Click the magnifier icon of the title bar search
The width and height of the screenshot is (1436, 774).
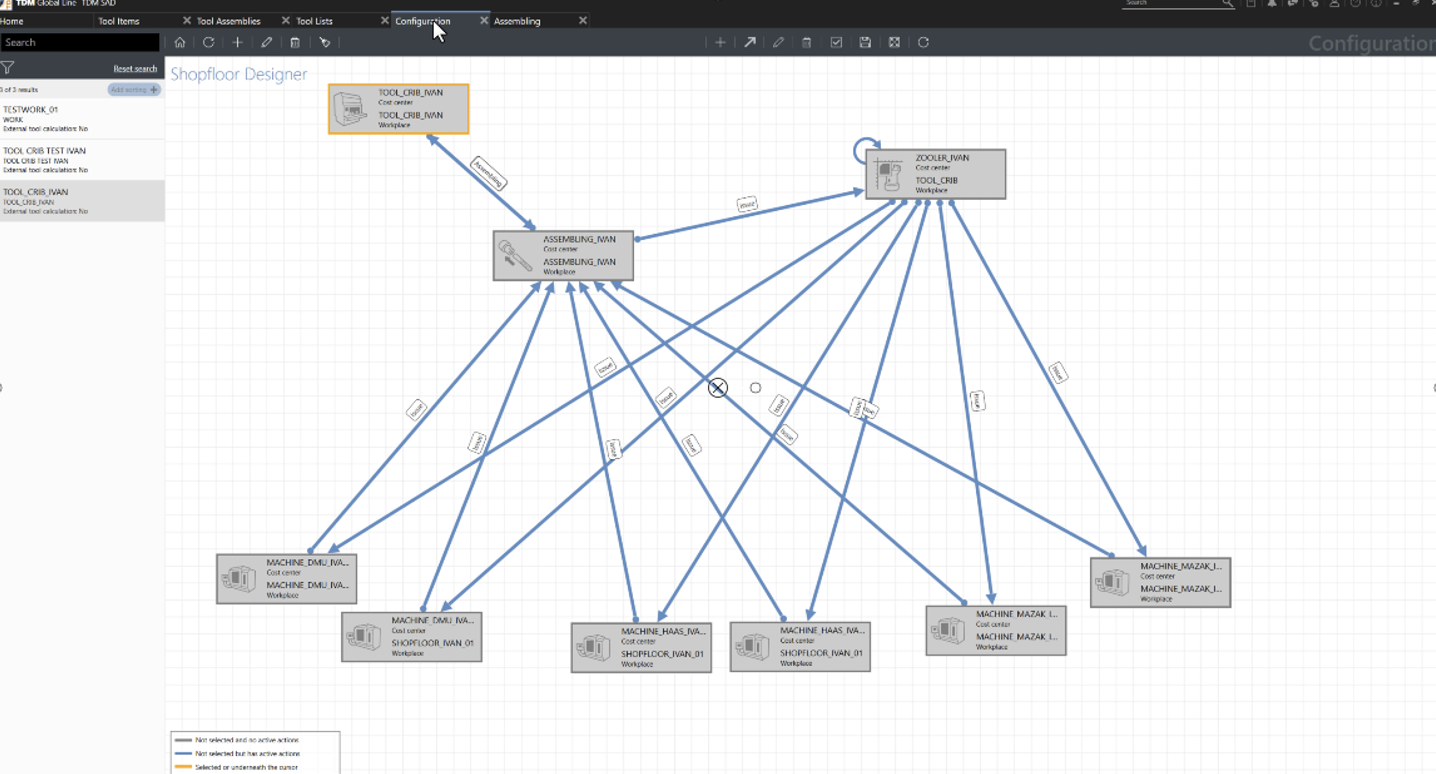point(1227,4)
